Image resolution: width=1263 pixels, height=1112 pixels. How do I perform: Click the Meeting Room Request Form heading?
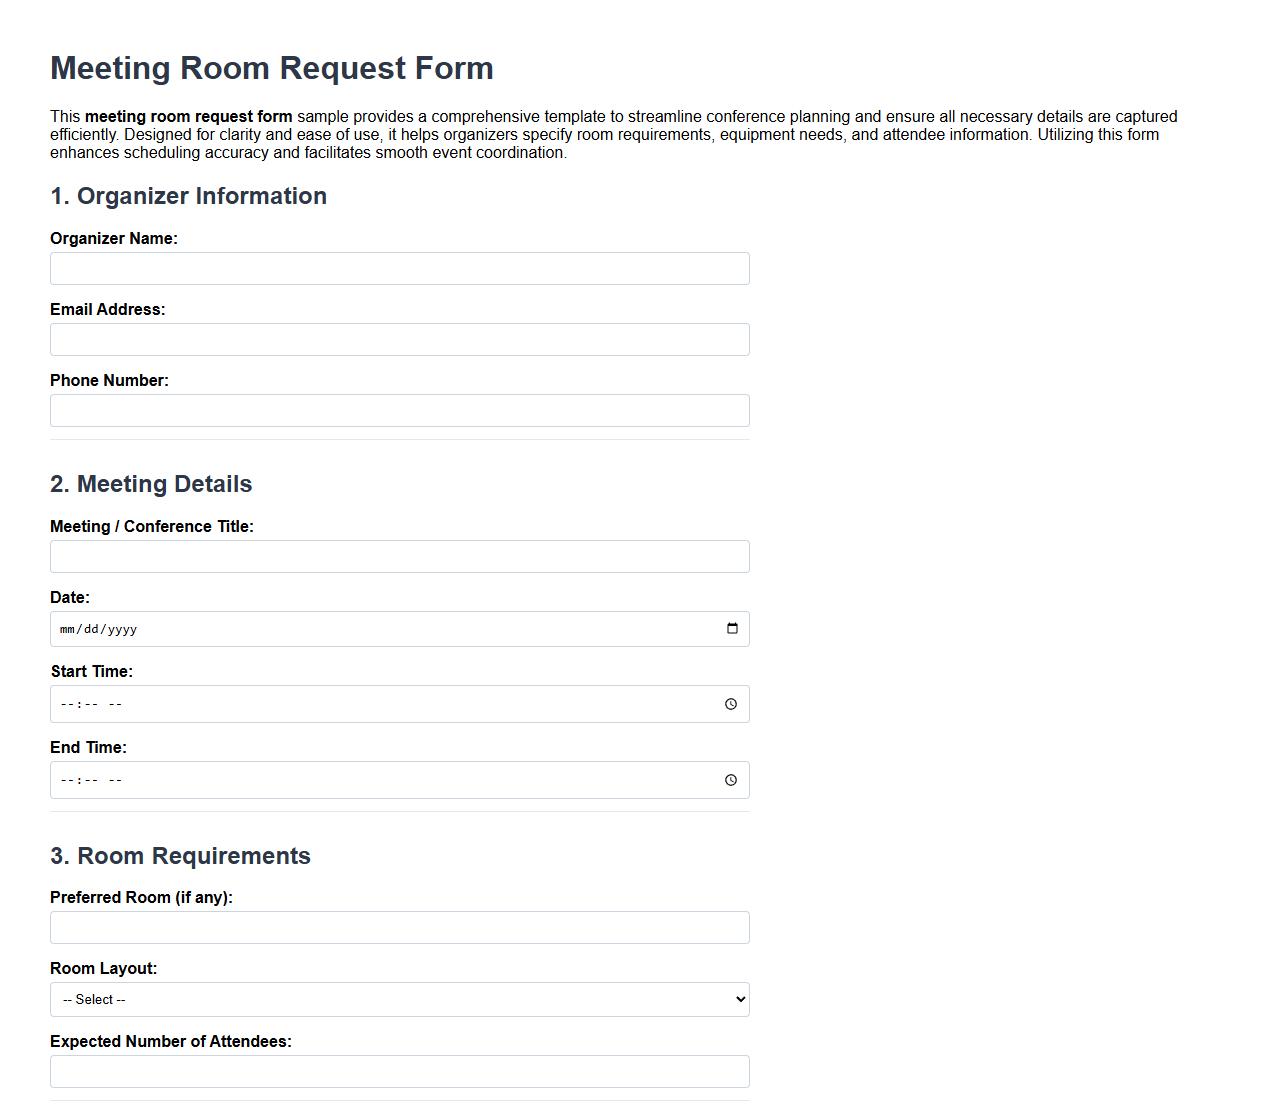pos(271,68)
